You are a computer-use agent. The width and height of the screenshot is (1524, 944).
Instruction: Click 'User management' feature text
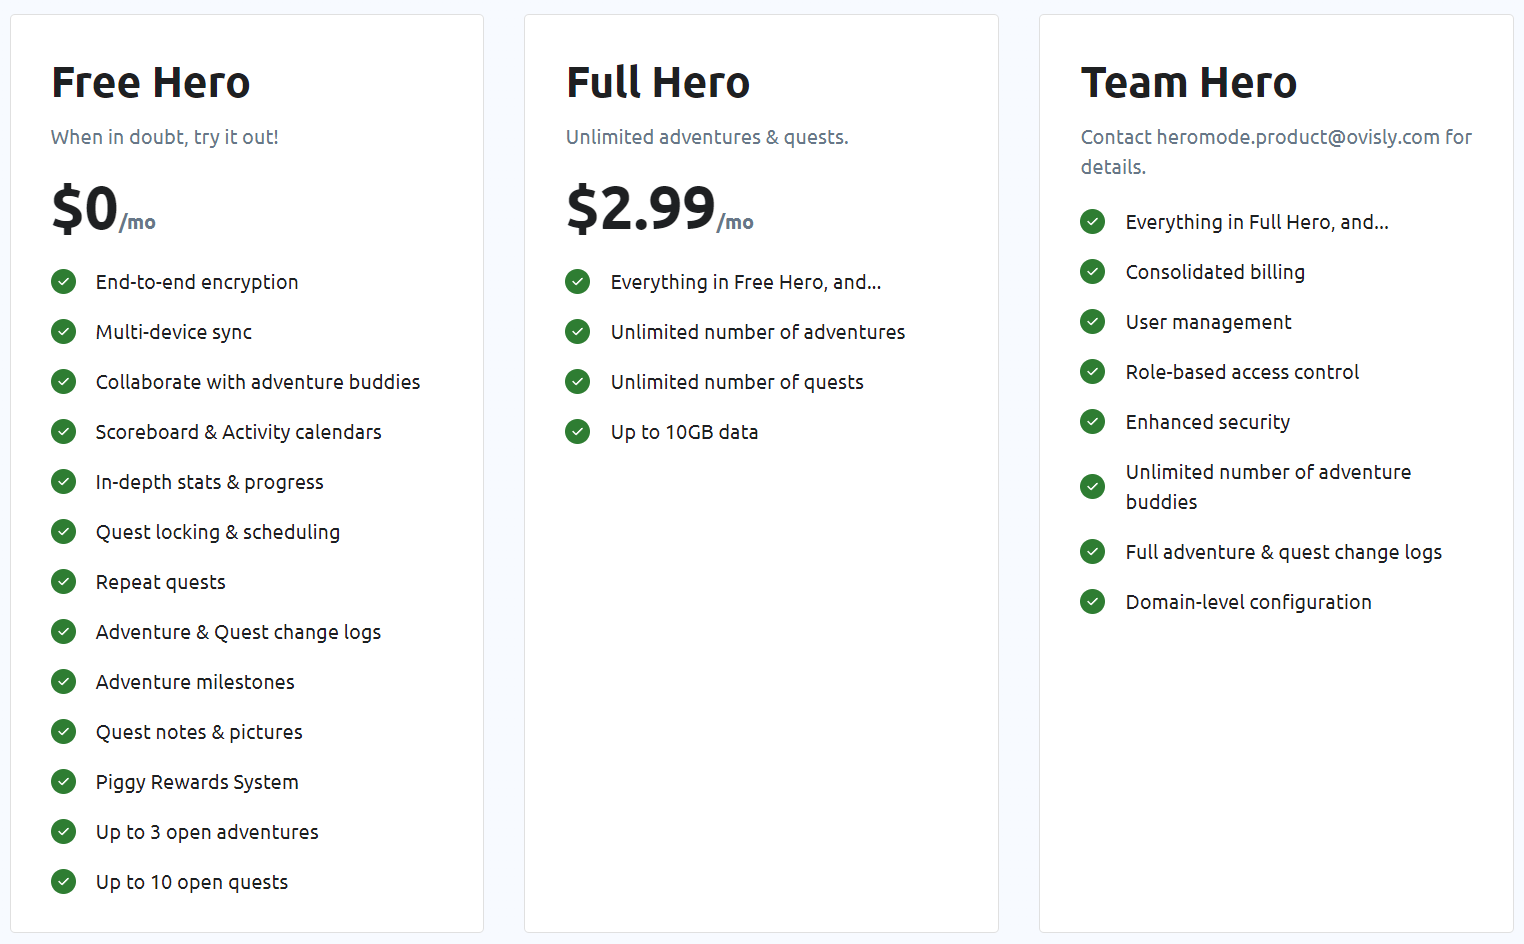(x=1209, y=322)
